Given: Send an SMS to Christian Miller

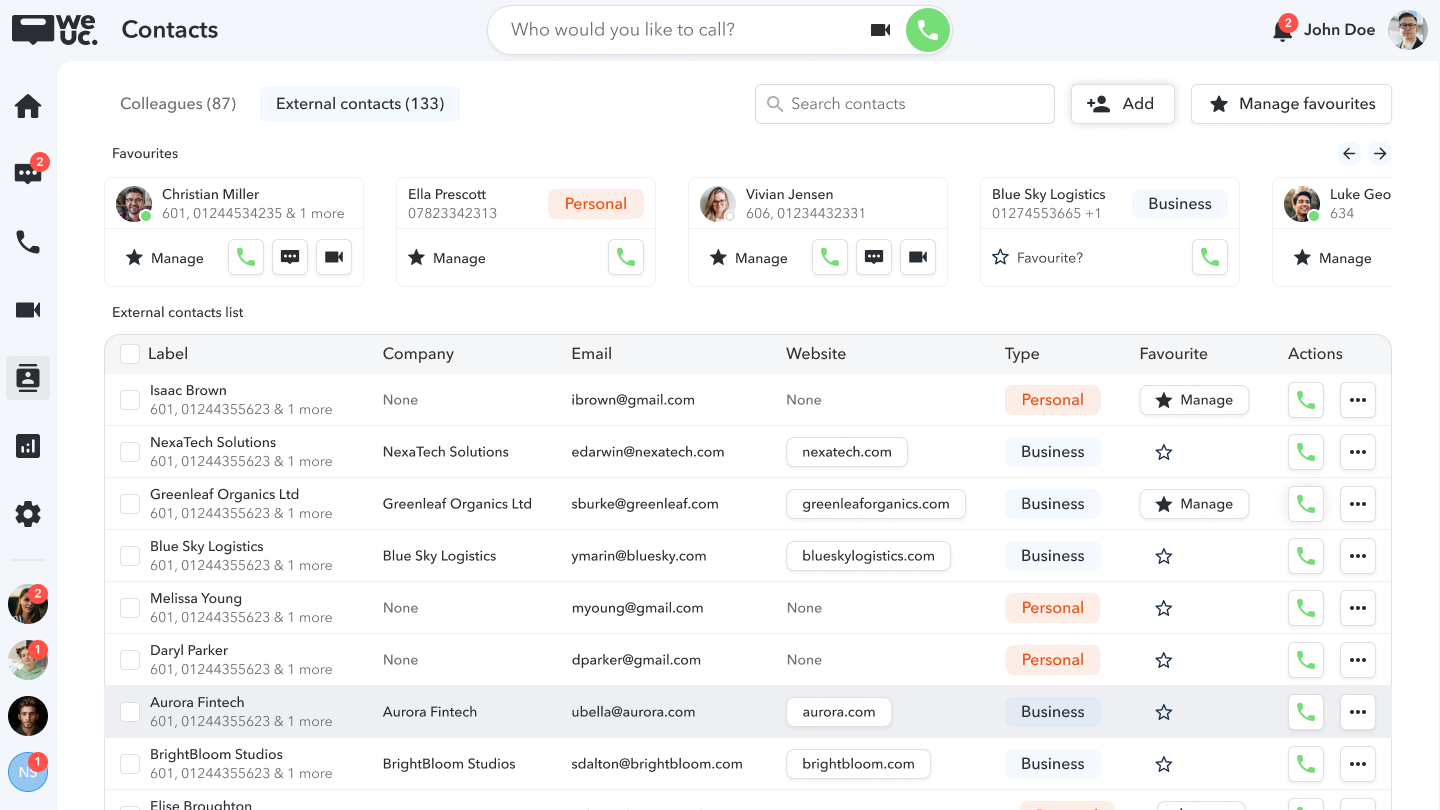Looking at the screenshot, I should (x=290, y=257).
